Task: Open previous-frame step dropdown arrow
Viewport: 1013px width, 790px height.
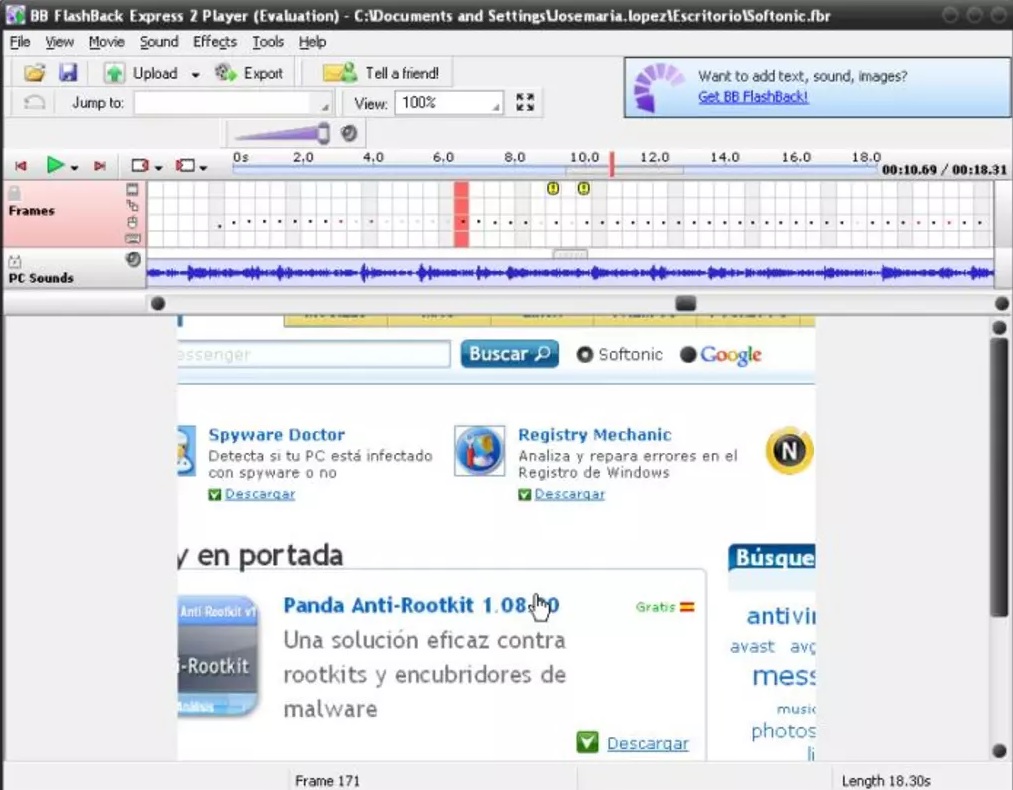Action: 203,168
